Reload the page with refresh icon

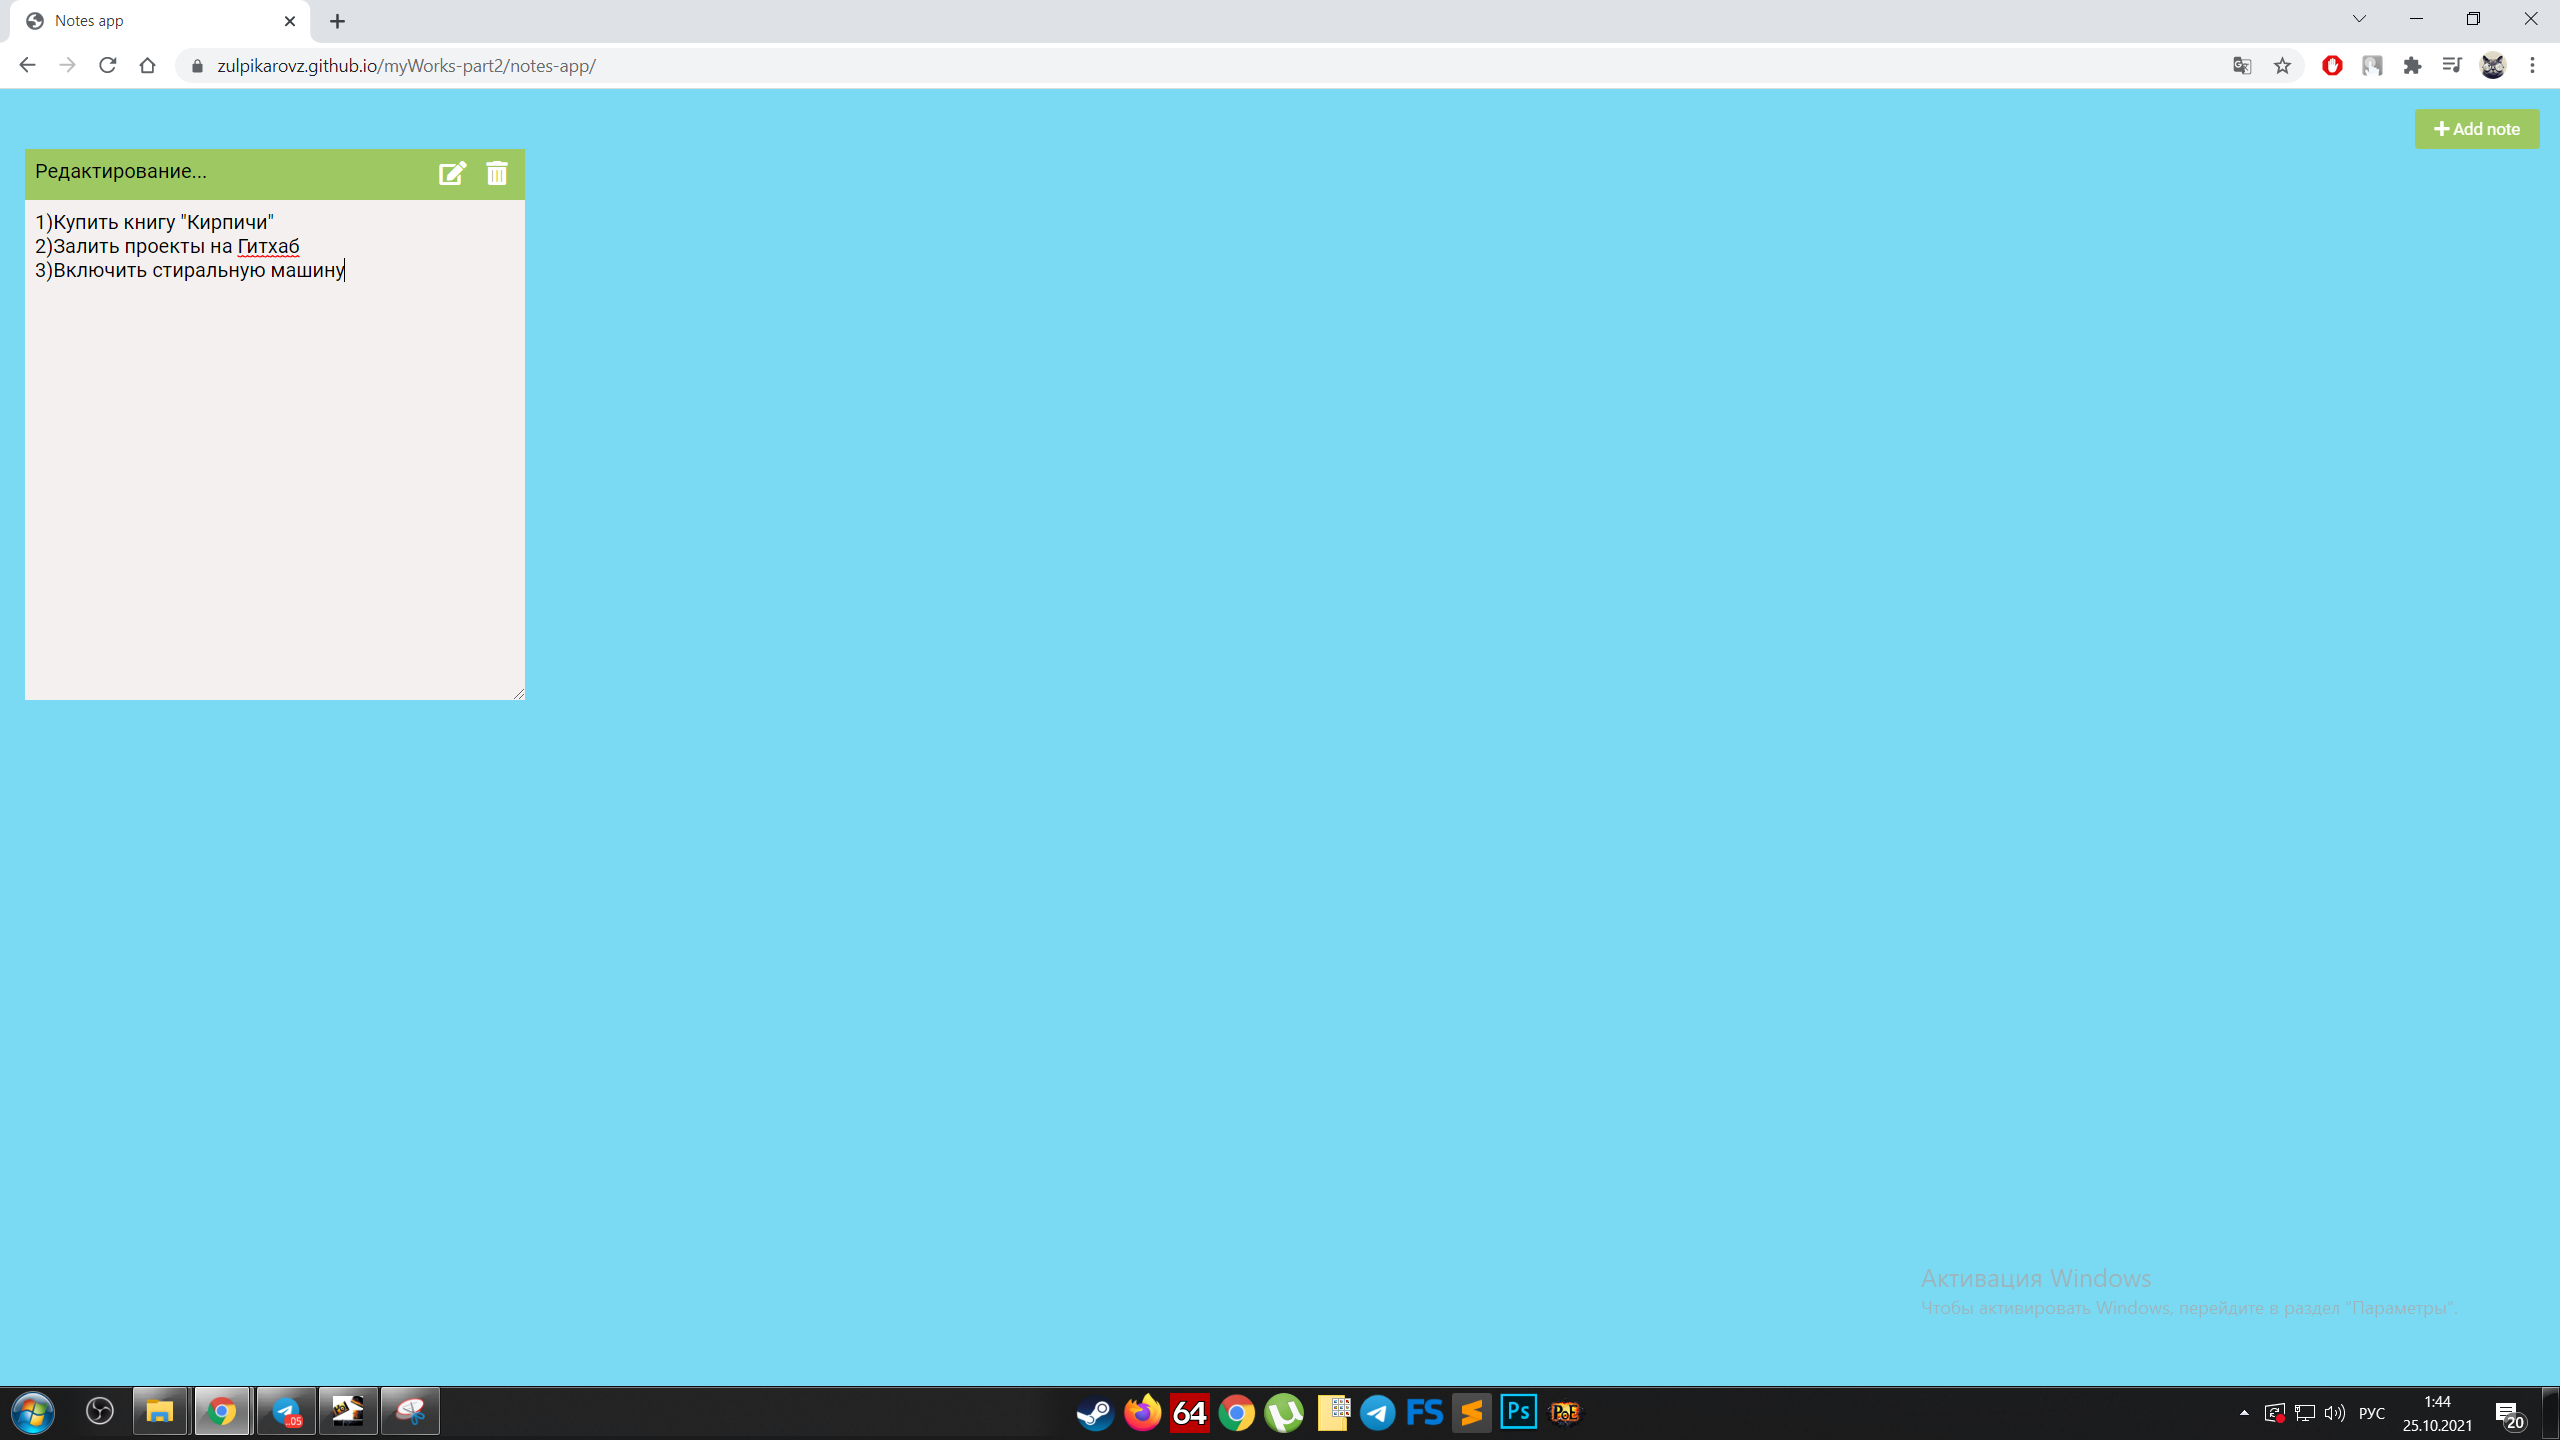(108, 66)
